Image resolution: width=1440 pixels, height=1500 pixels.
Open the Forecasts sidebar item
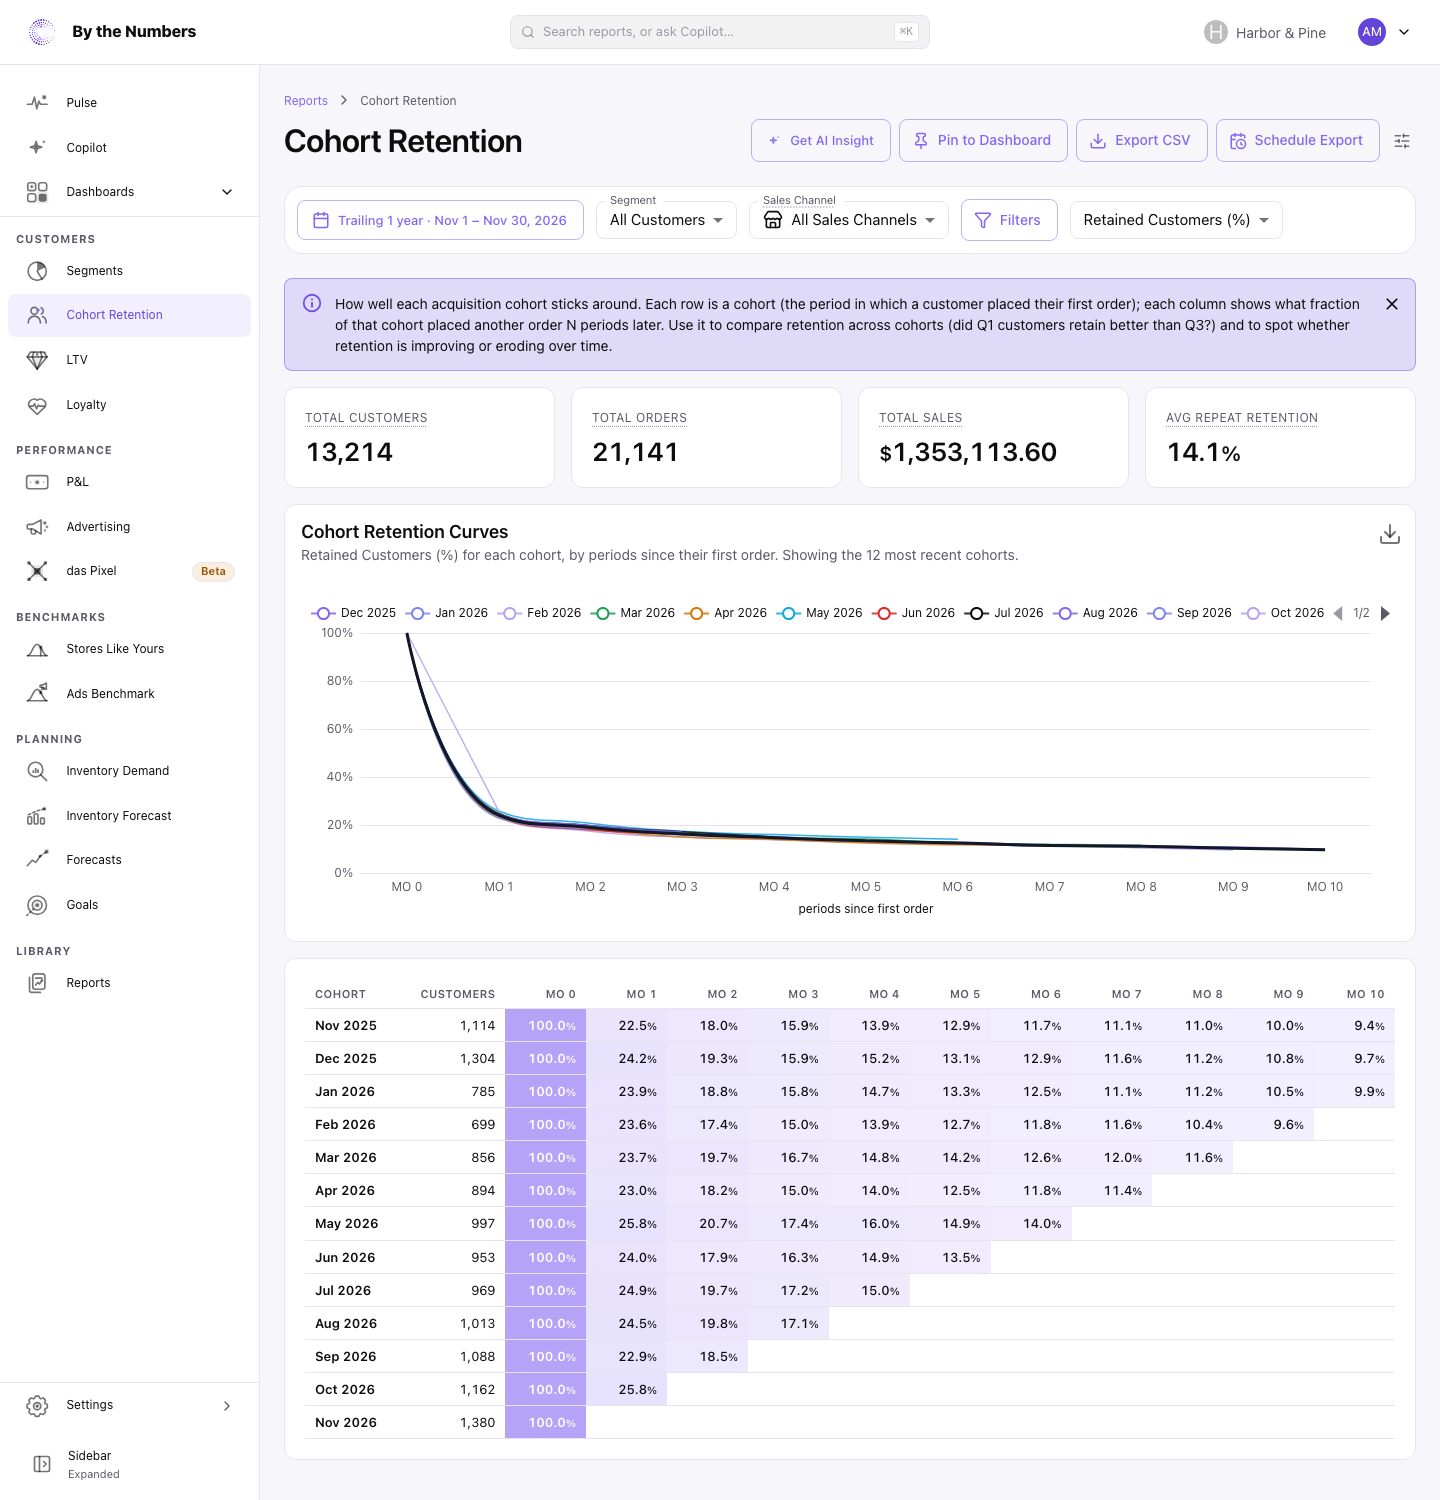click(129, 860)
